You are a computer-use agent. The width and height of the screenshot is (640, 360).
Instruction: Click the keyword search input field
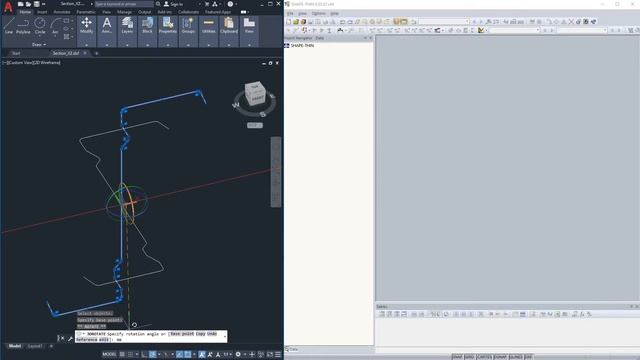124,4
